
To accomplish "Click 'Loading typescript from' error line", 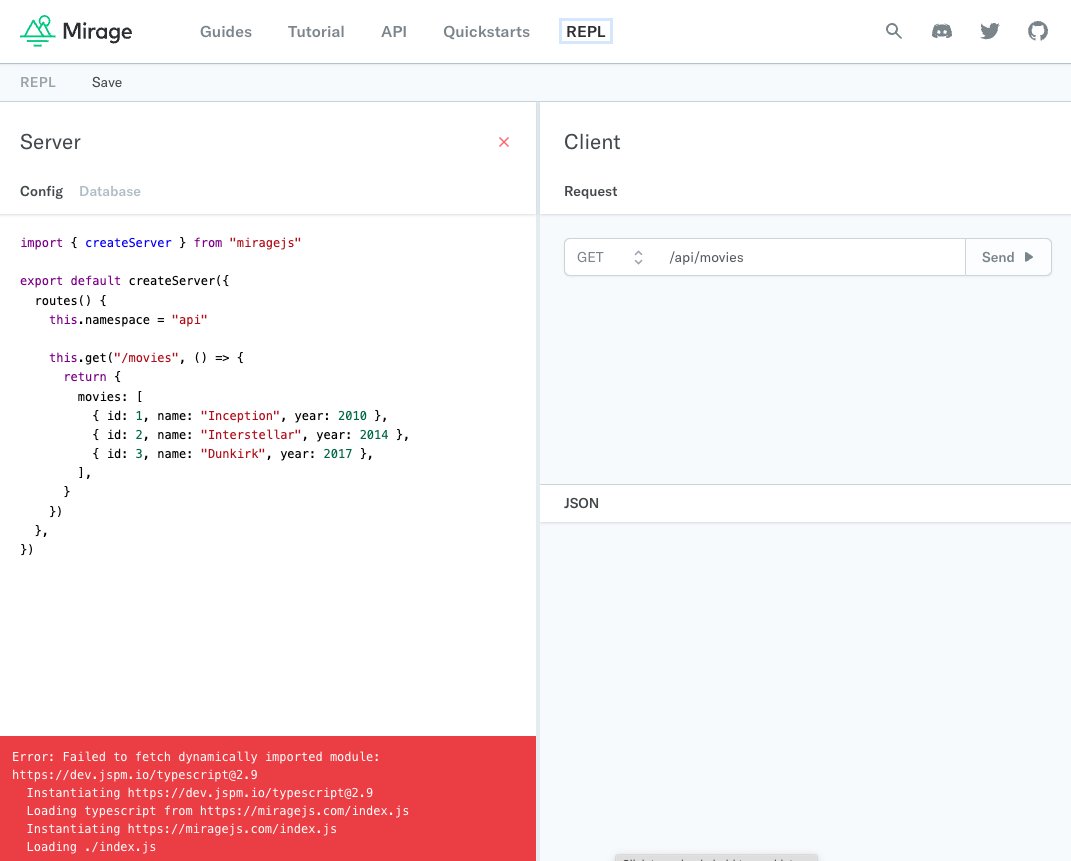I will pos(218,811).
